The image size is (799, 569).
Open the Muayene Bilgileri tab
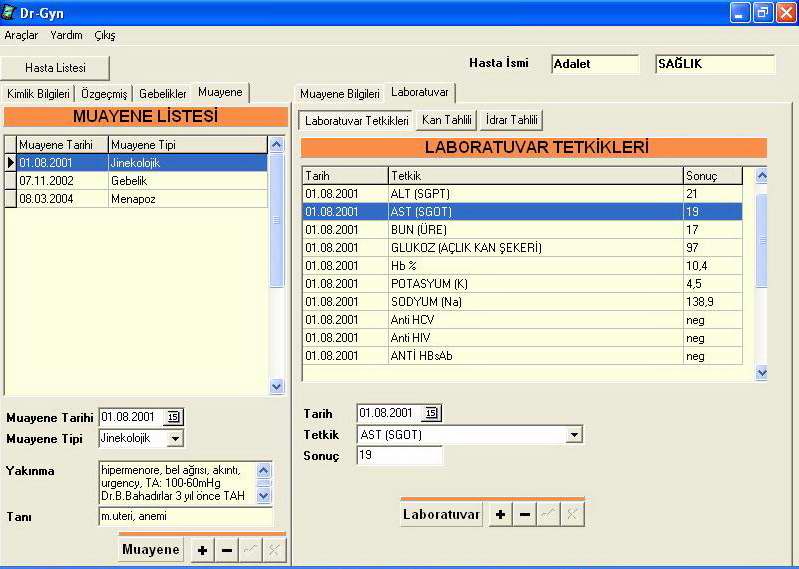pyautogui.click(x=340, y=93)
